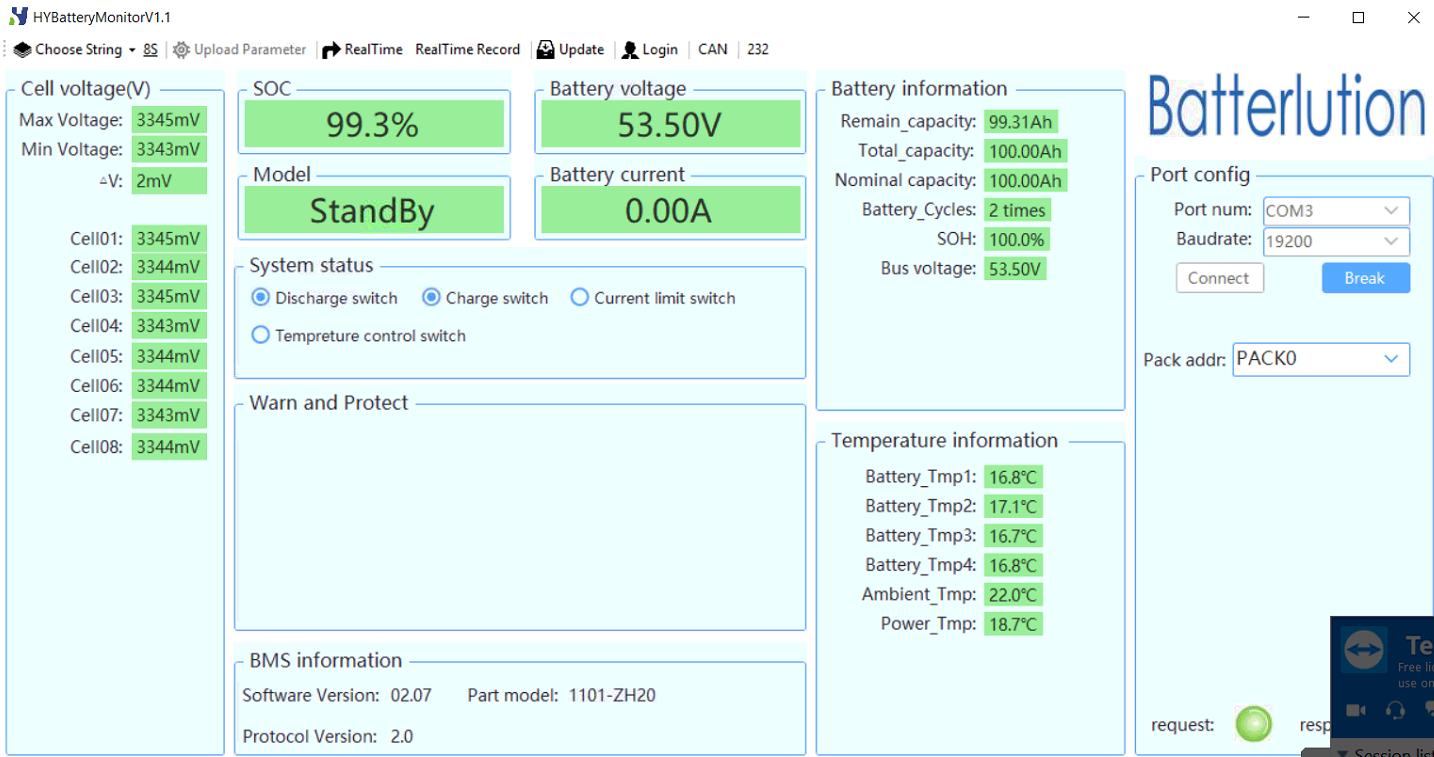Click the blue Break button
The image size is (1434, 757).
point(1365,278)
